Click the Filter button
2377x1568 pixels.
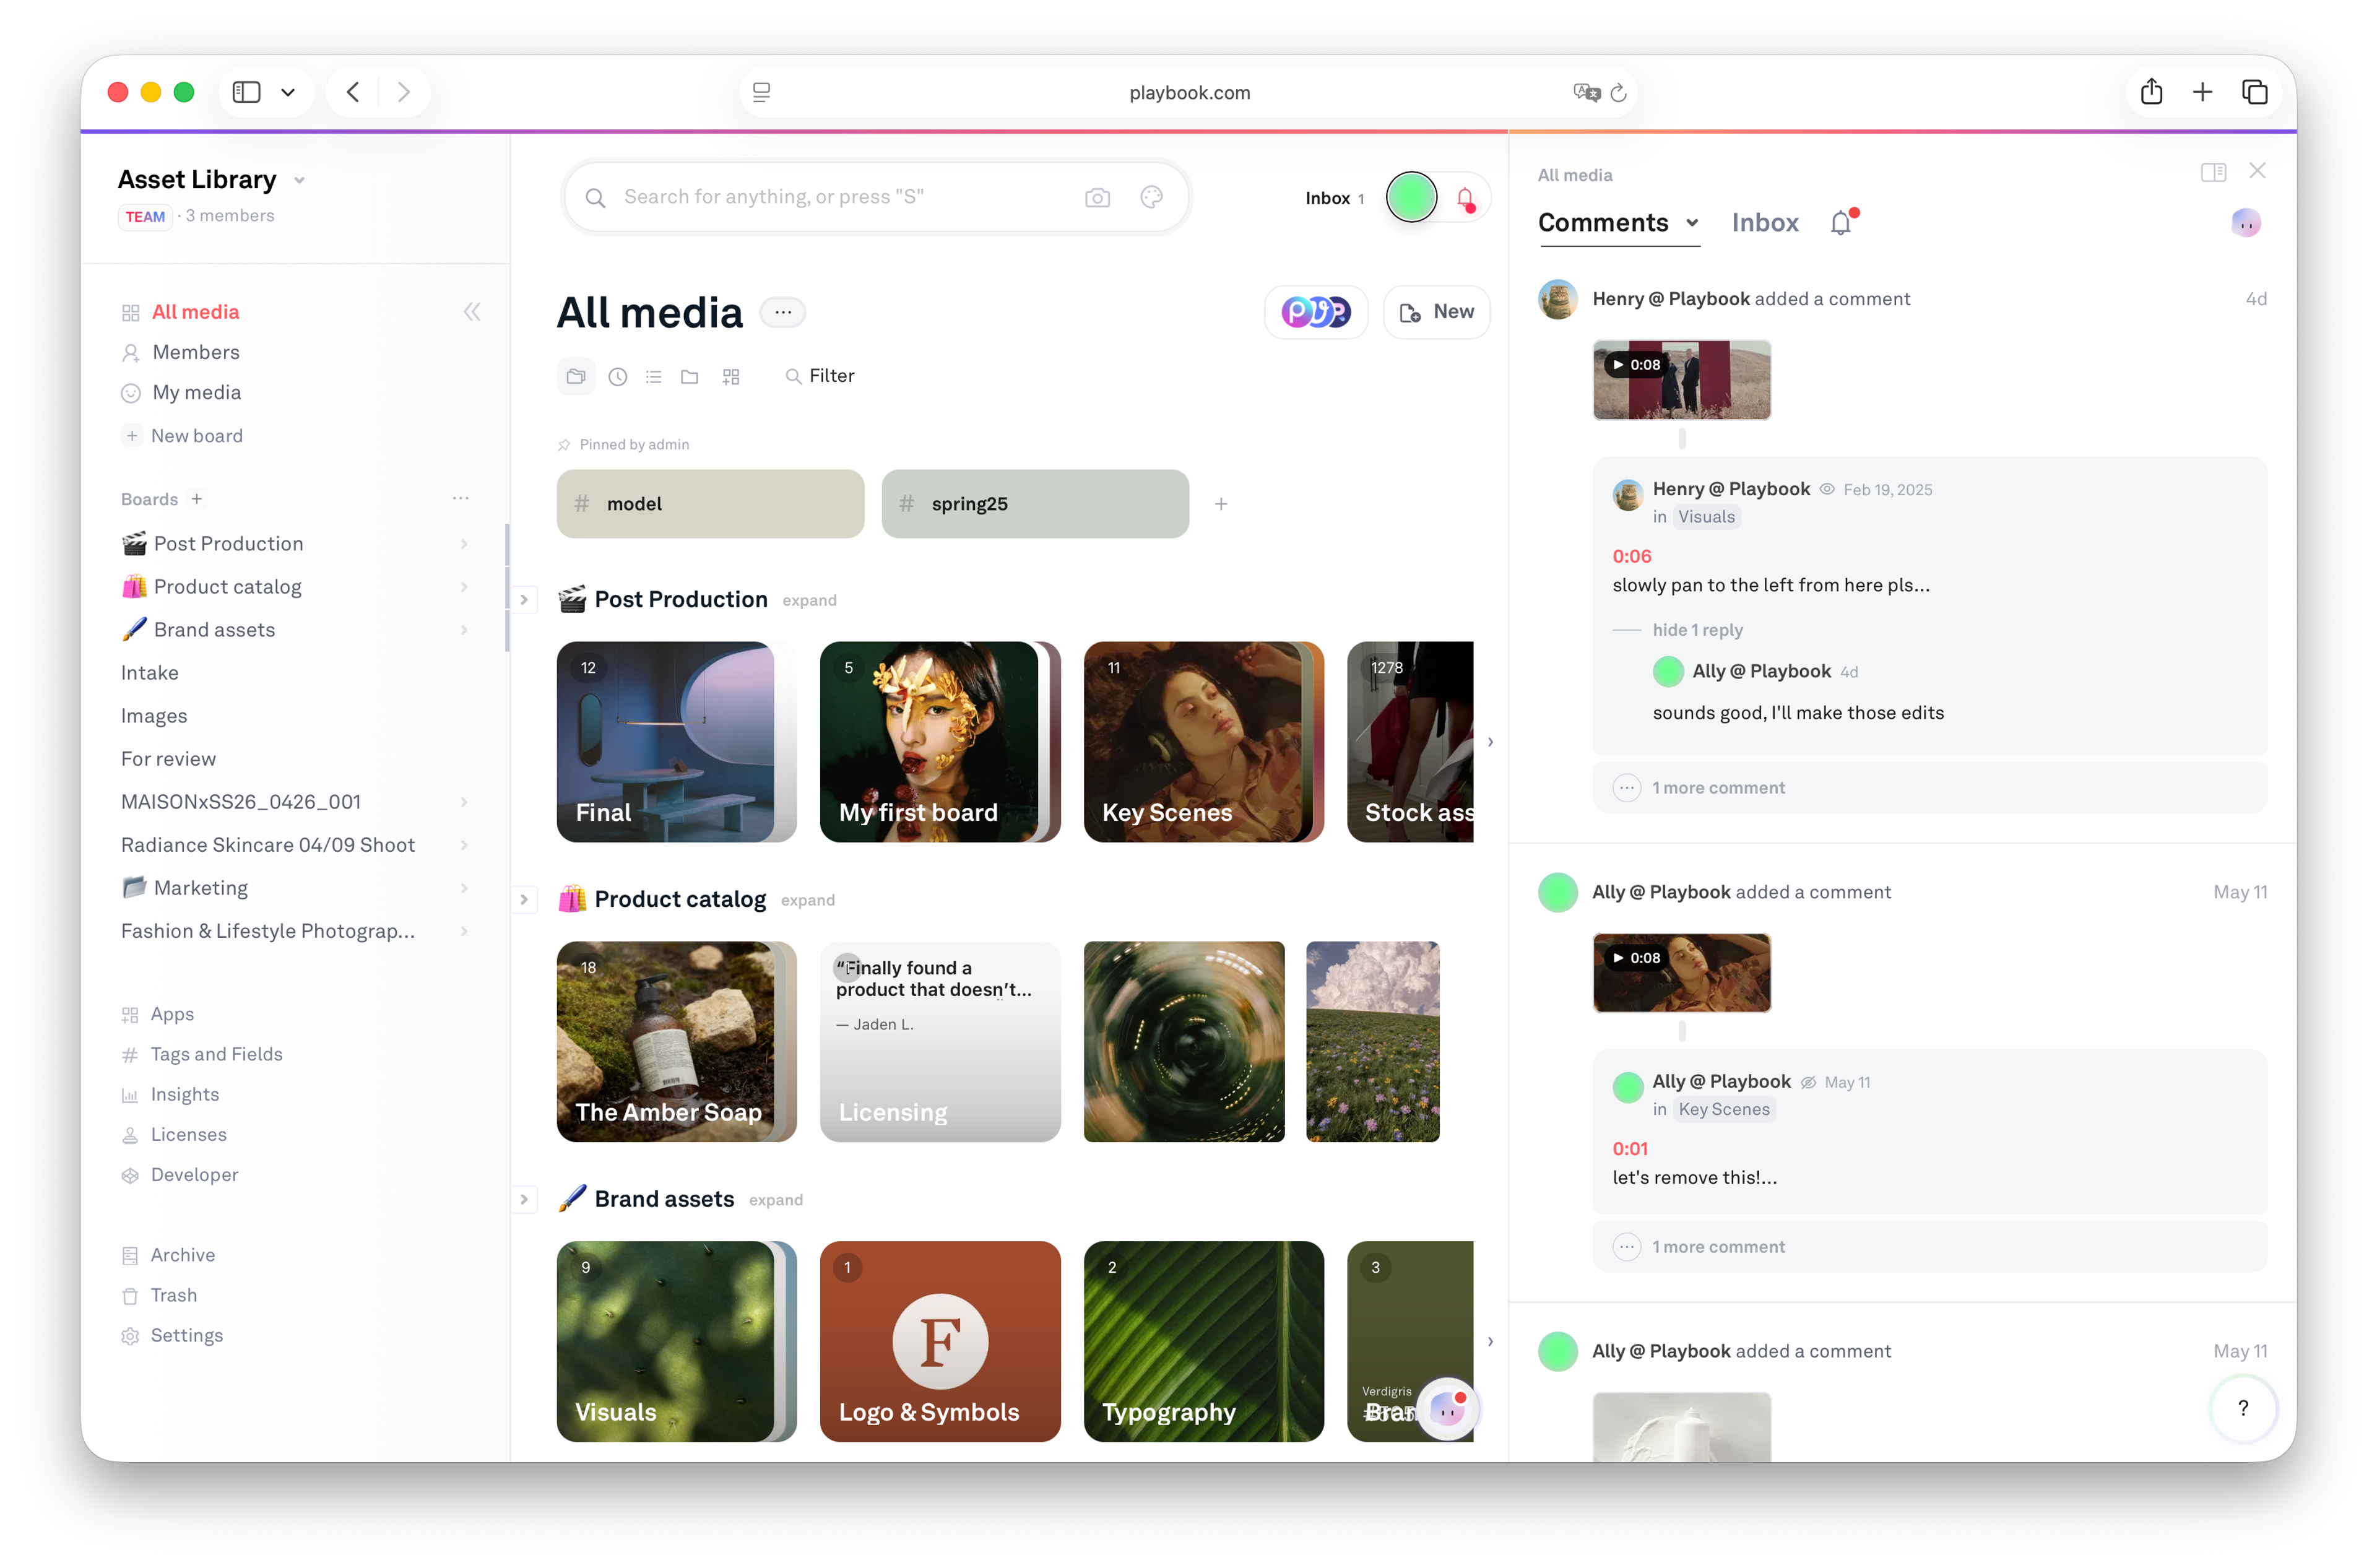point(819,376)
